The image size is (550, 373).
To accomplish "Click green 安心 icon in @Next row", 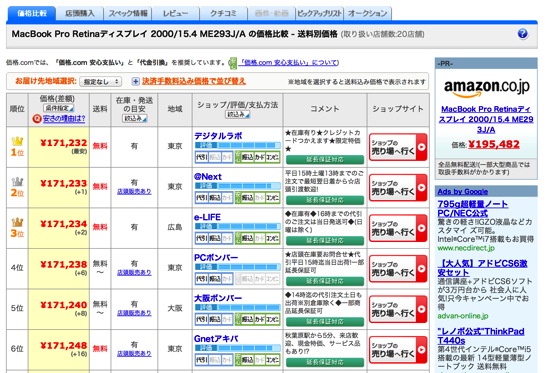I will click(238, 198).
